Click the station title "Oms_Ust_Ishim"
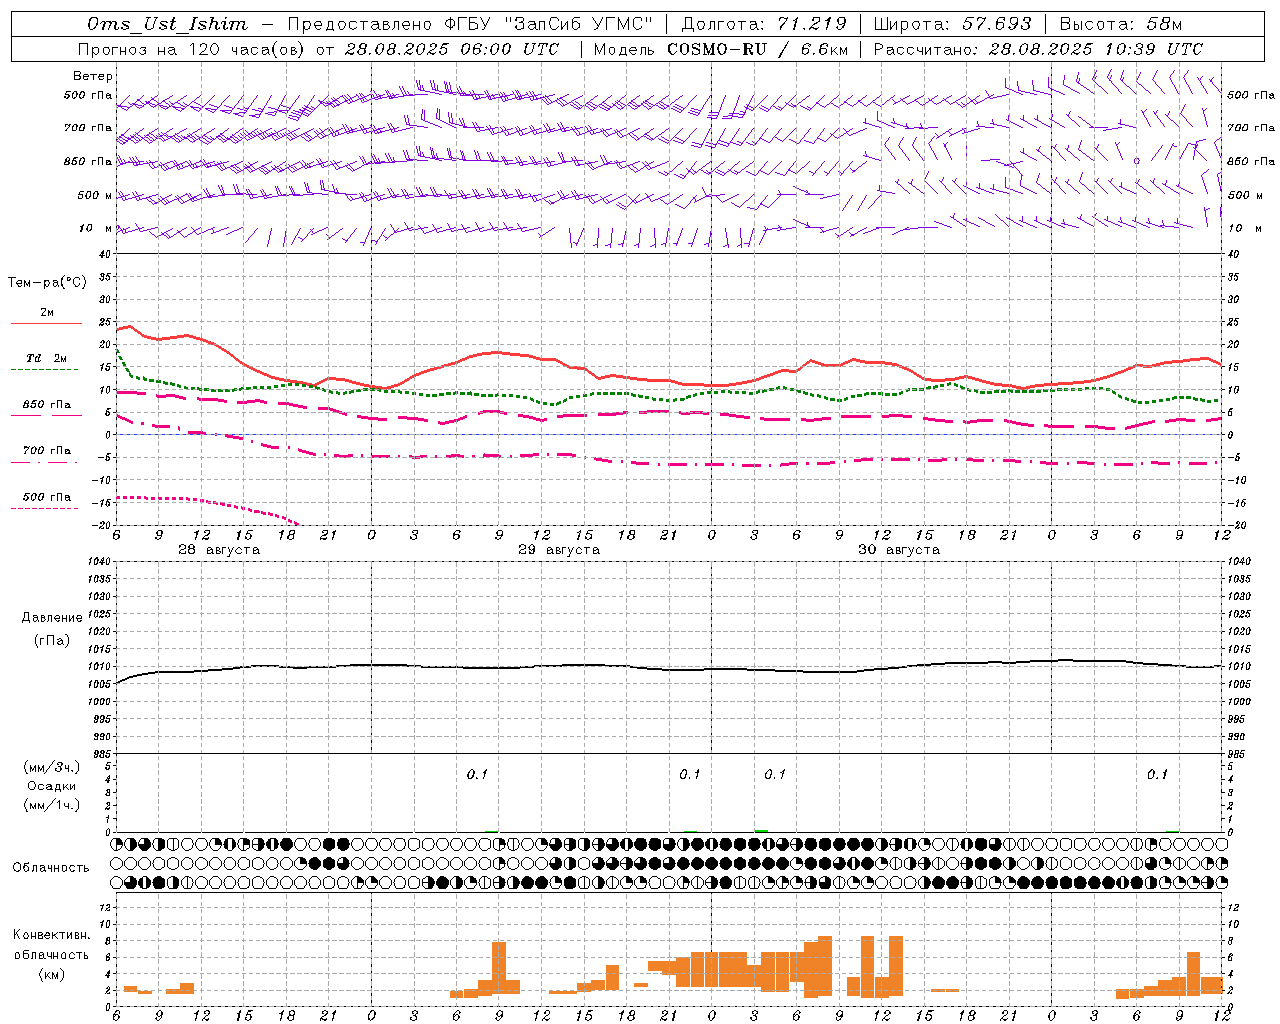This screenshot has height=1024, width=1280. [x=167, y=24]
